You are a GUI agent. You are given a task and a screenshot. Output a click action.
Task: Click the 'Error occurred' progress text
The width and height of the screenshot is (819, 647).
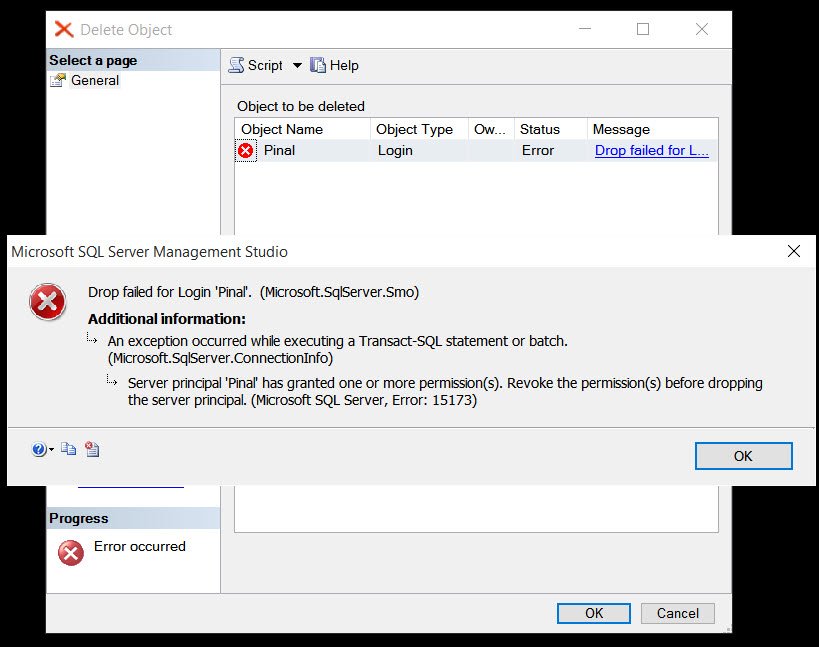(139, 546)
